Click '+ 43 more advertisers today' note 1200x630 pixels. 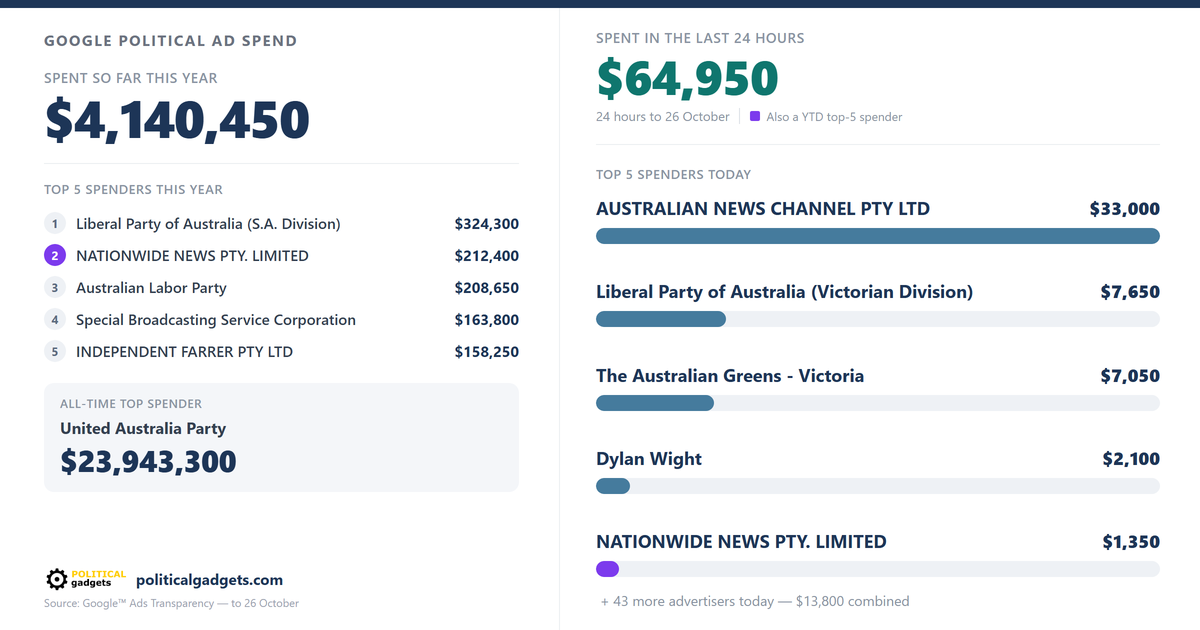tap(755, 602)
